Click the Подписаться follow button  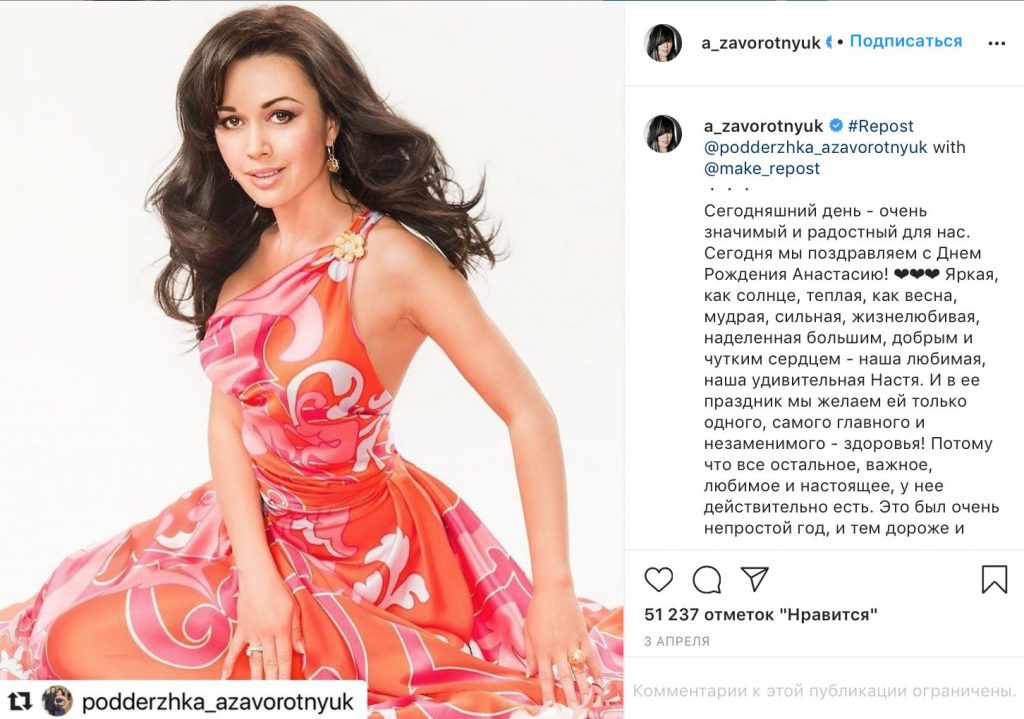(905, 41)
